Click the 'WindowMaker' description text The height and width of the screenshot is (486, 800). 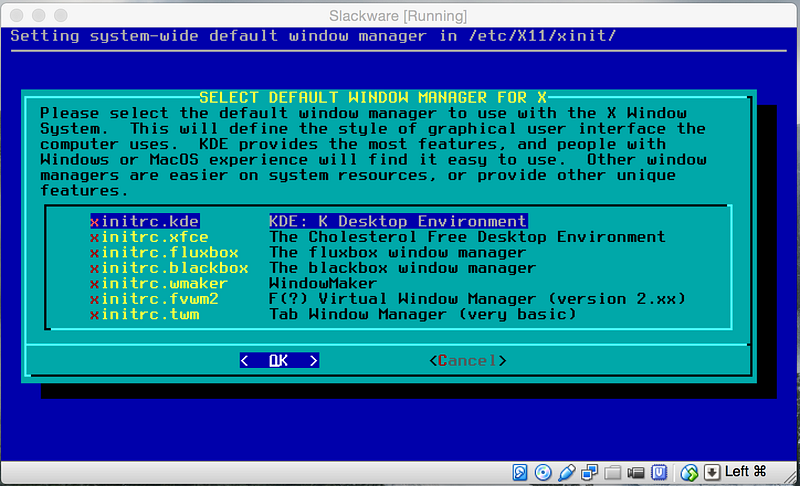[x=323, y=283]
